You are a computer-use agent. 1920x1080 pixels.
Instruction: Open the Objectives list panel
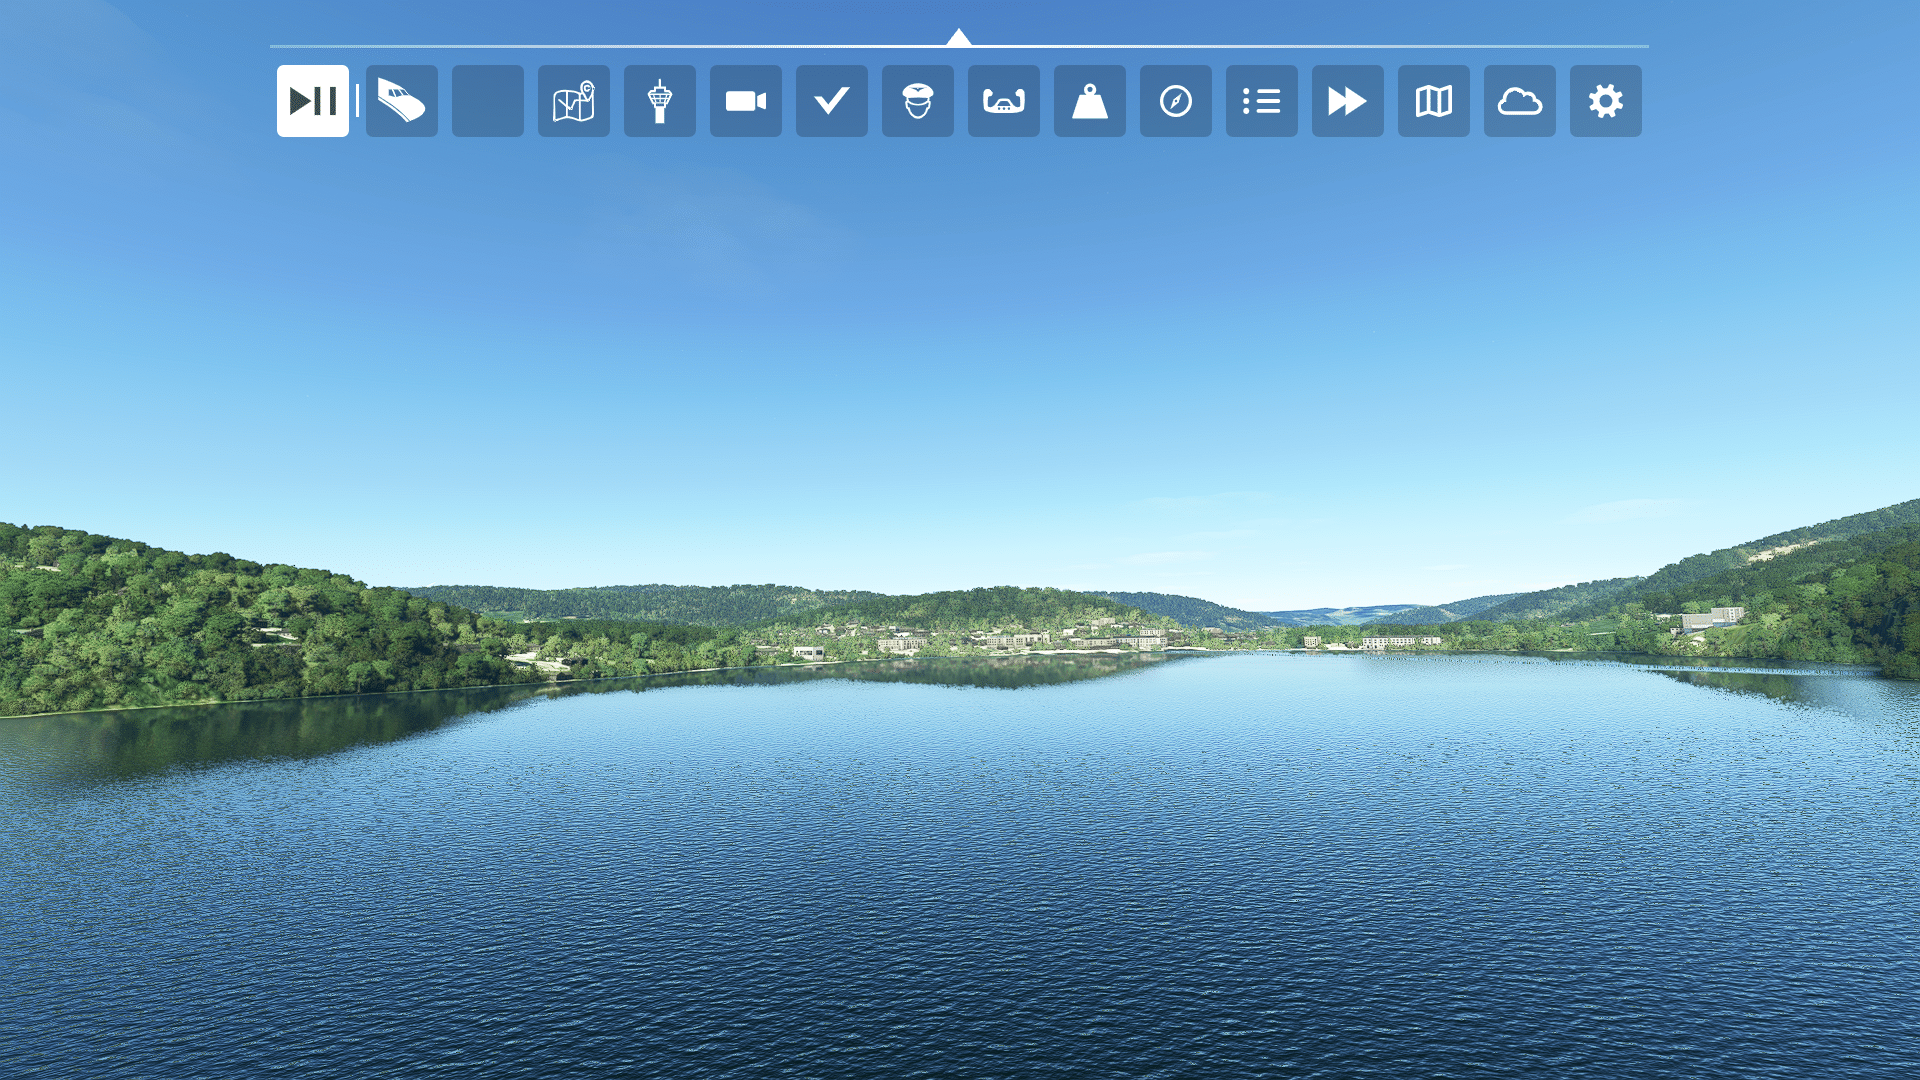[x=1261, y=101]
